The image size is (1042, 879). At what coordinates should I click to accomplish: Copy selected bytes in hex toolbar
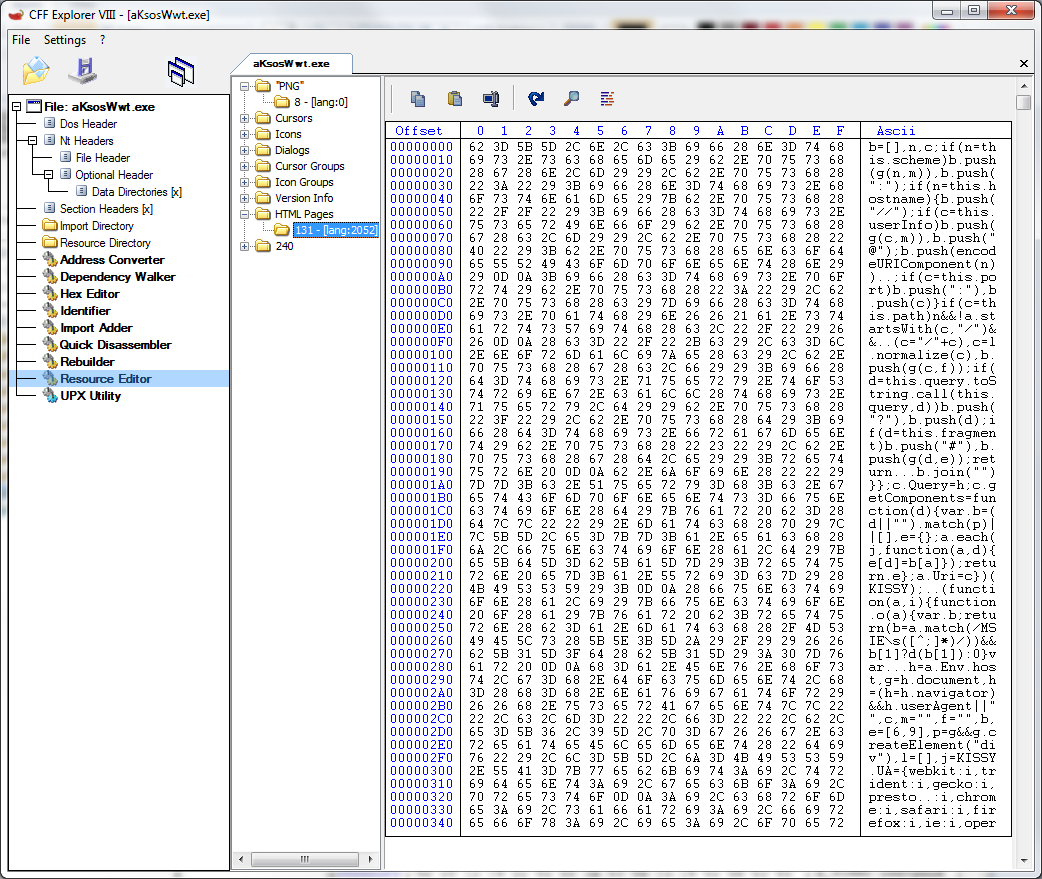pos(418,99)
